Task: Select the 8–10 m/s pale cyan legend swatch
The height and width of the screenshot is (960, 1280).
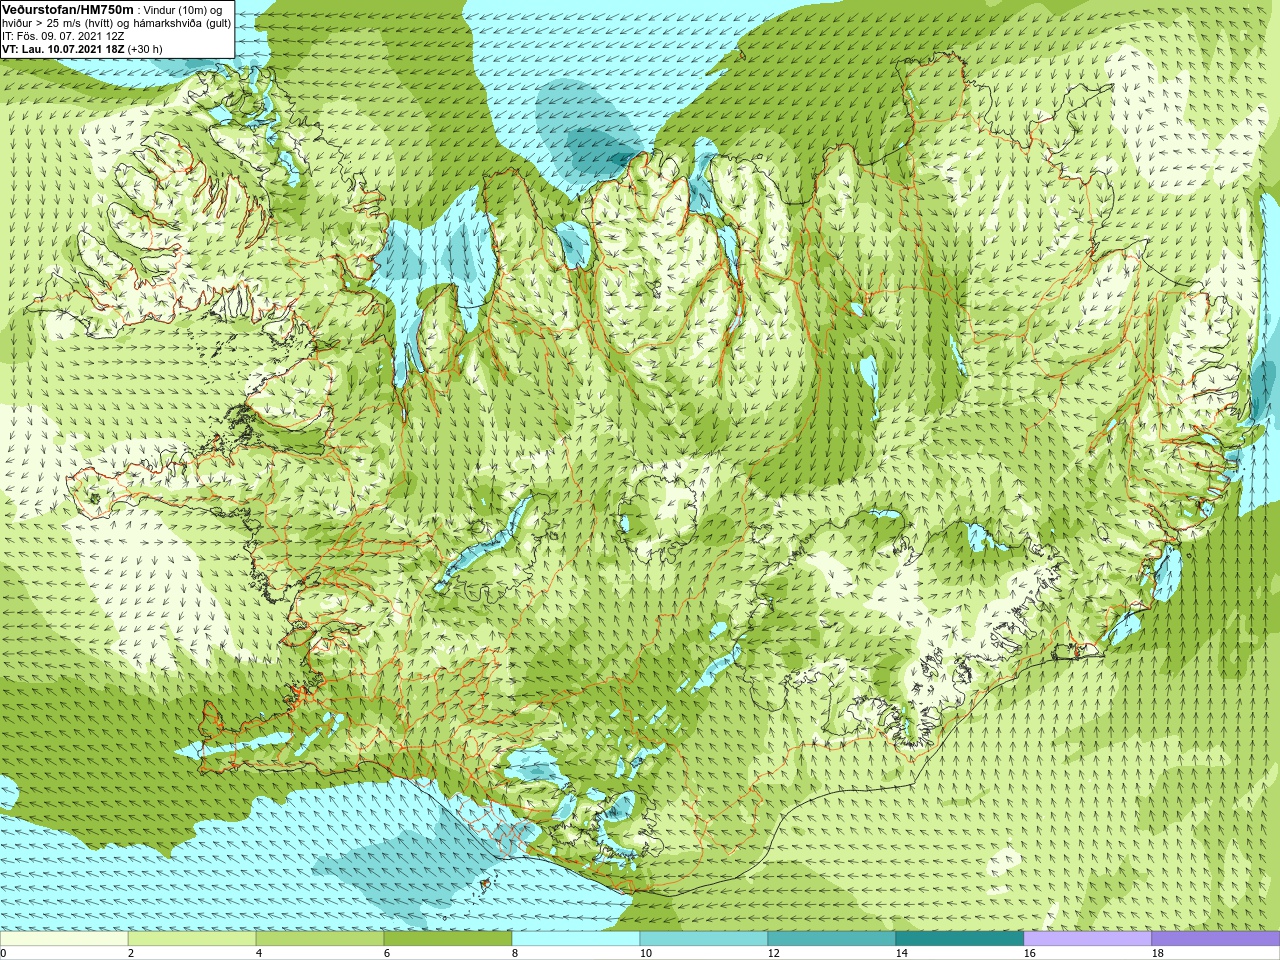Action: (576, 939)
